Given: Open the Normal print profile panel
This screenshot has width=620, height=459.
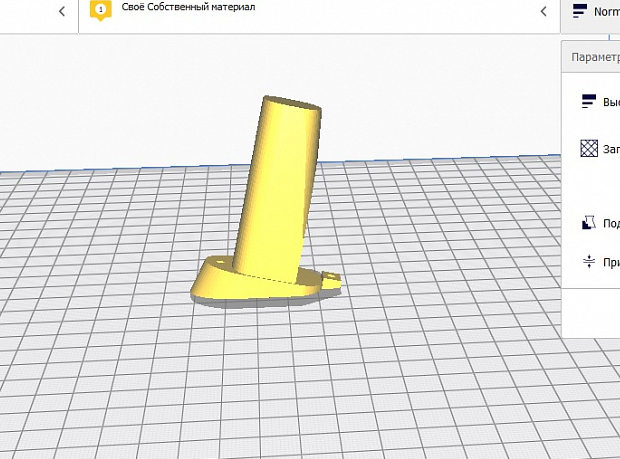Looking at the screenshot, I should (x=590, y=16).
